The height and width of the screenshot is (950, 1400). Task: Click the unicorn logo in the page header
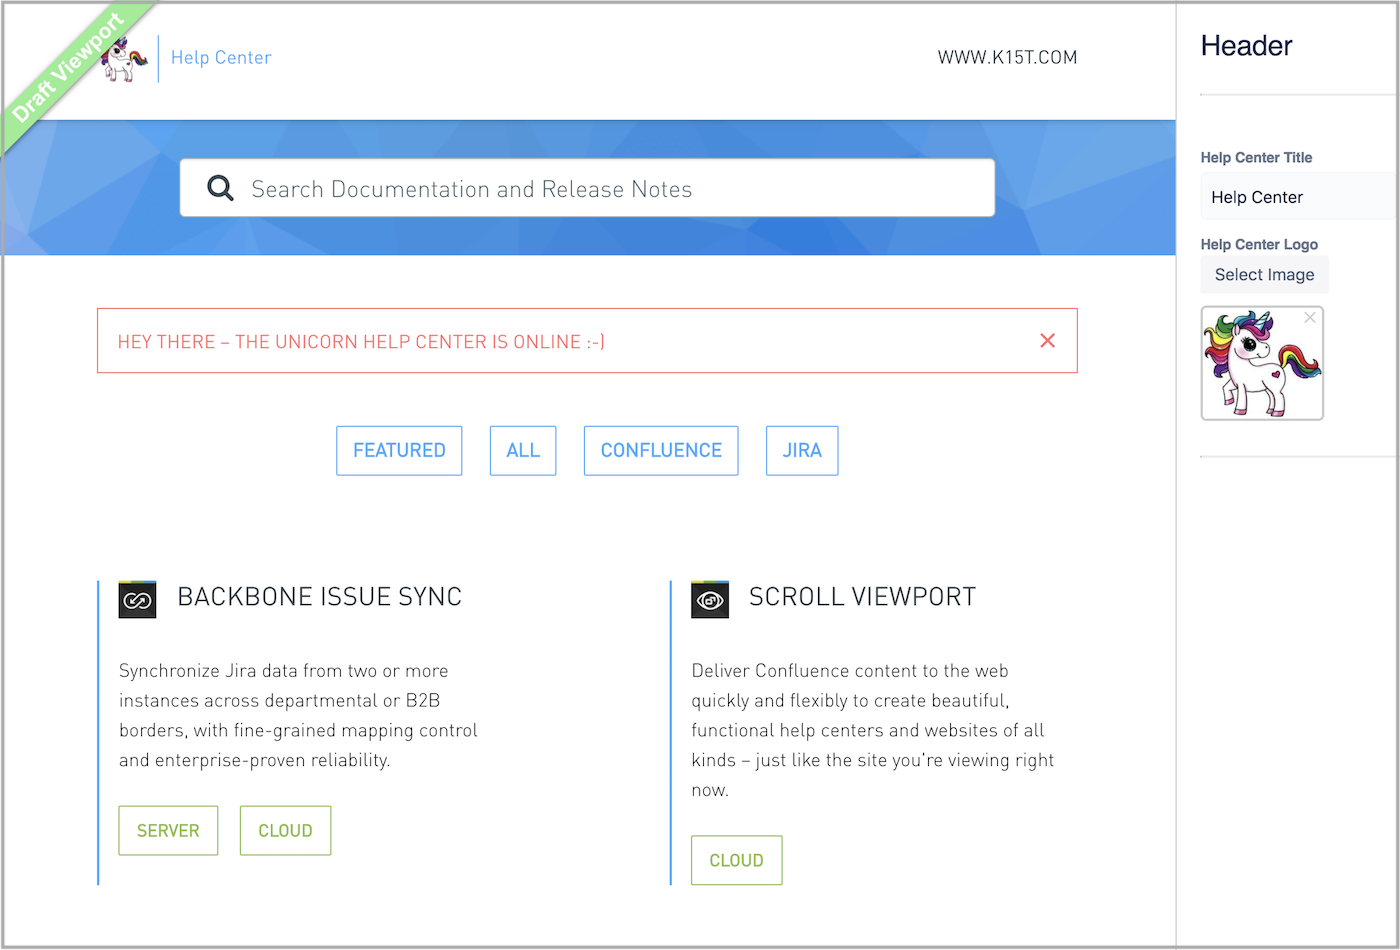click(128, 60)
